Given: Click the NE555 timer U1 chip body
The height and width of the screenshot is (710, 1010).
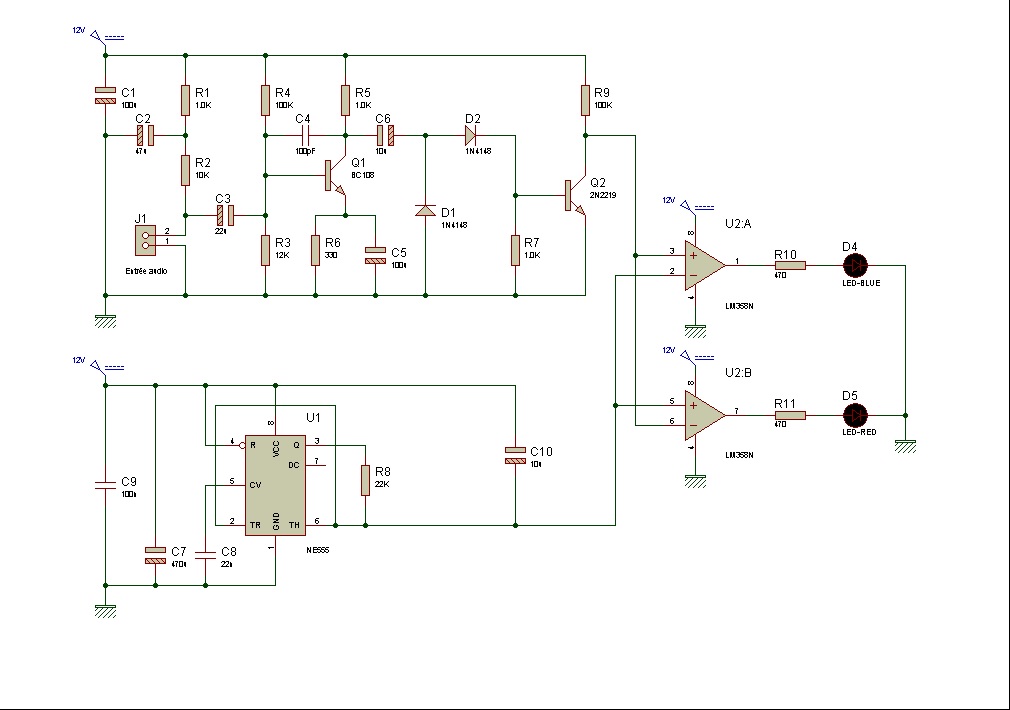Looking at the screenshot, I should click(275, 485).
